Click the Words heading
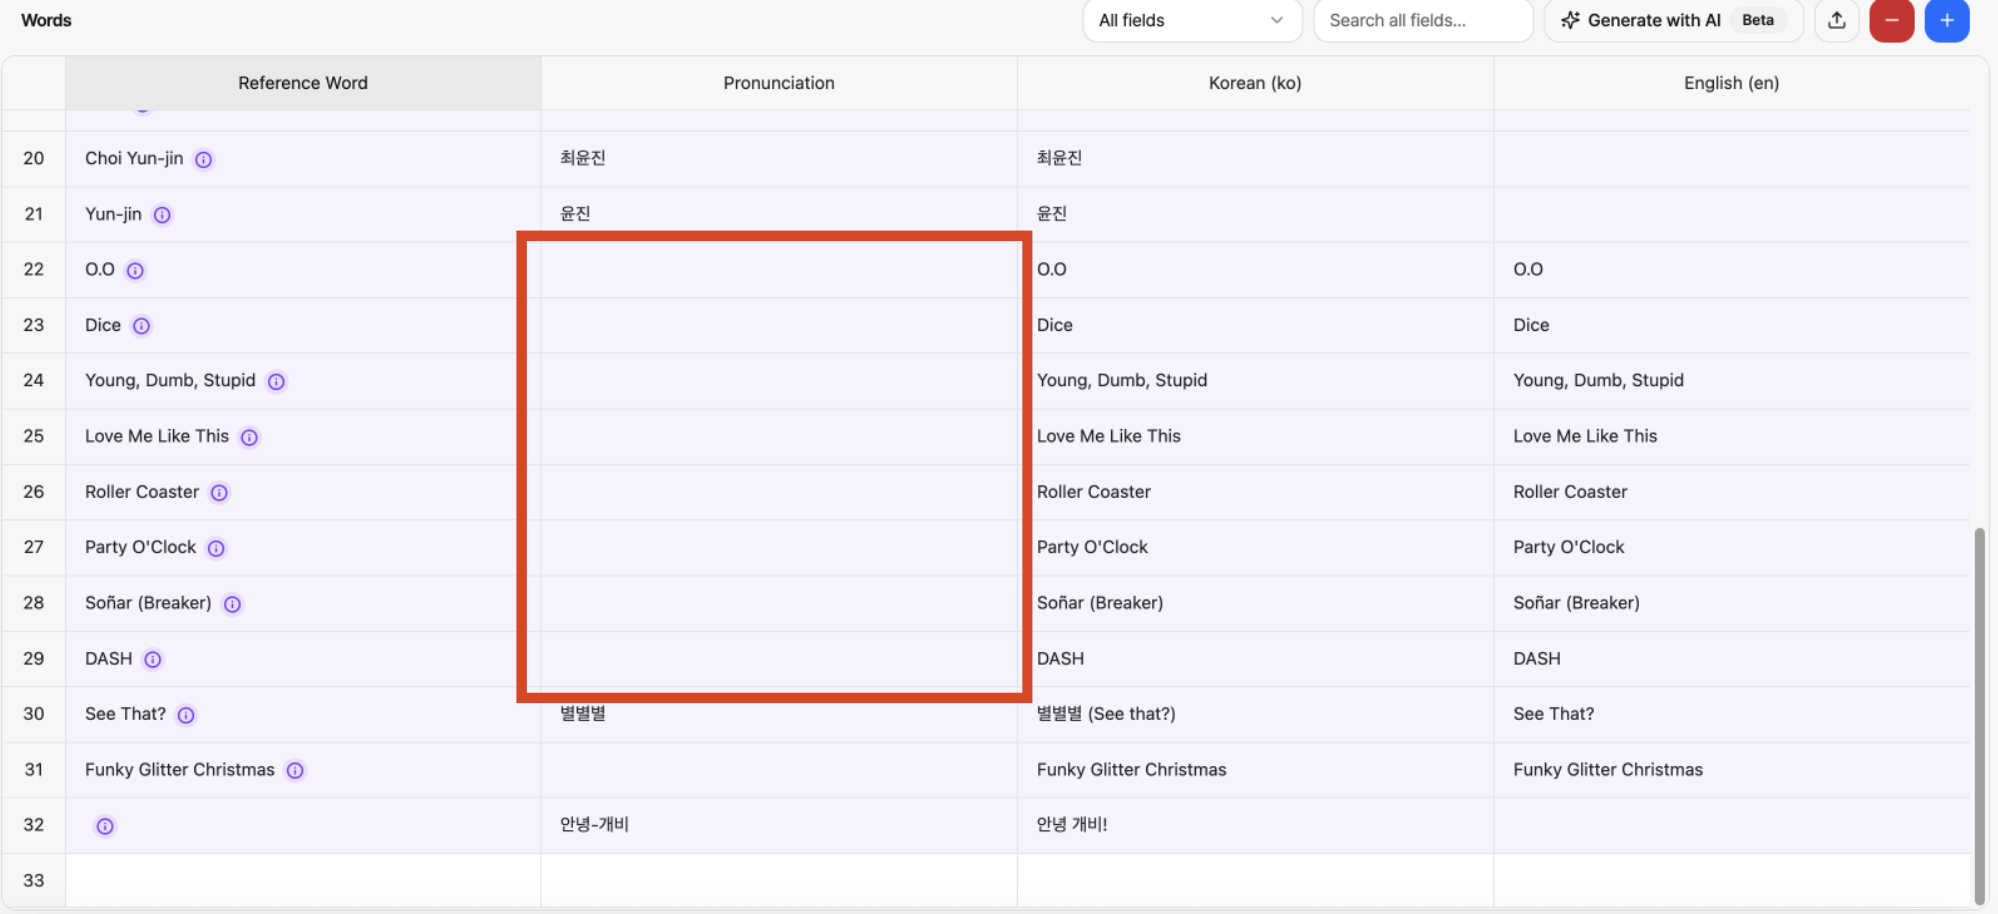Viewport: 1998px width, 914px height. tap(46, 20)
